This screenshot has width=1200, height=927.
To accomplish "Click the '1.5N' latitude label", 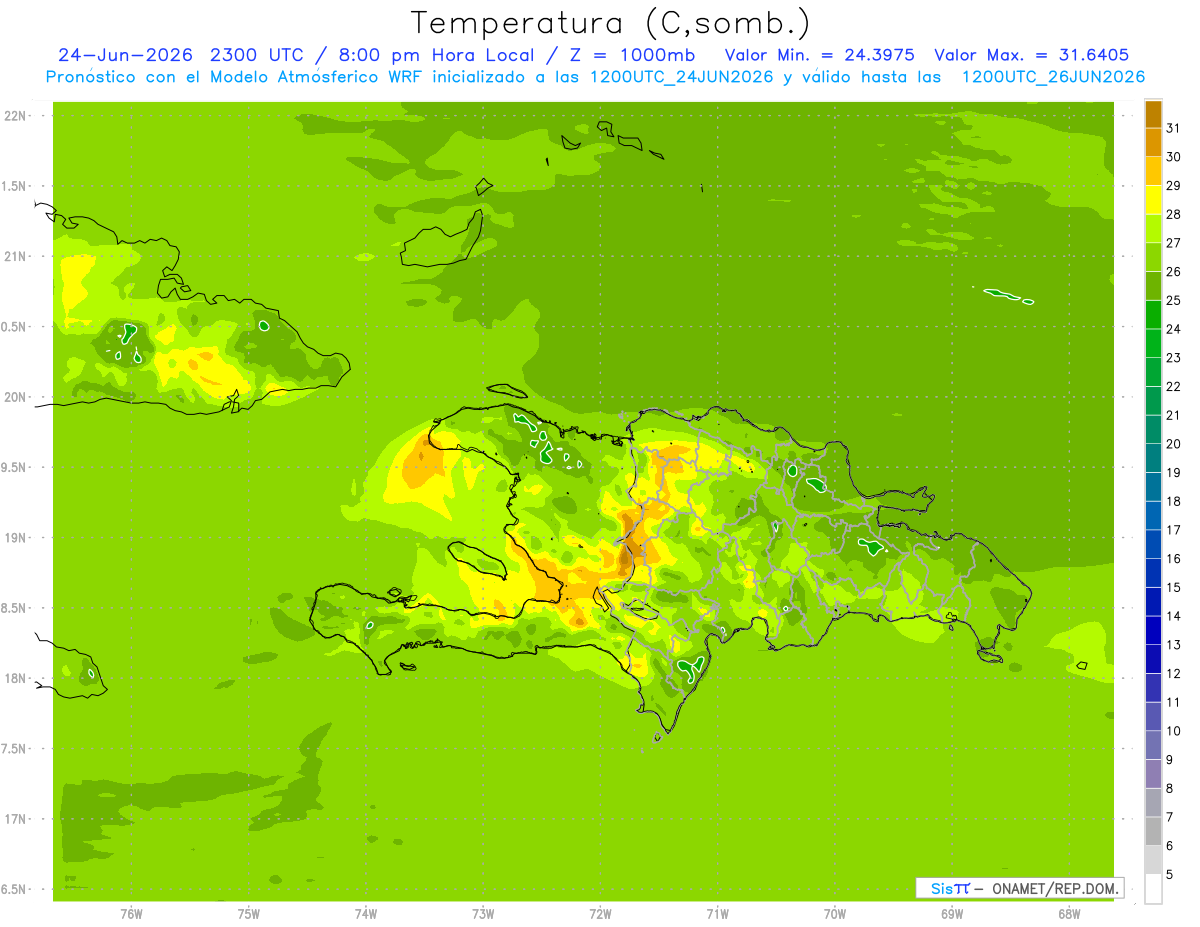I will tap(14, 186).
